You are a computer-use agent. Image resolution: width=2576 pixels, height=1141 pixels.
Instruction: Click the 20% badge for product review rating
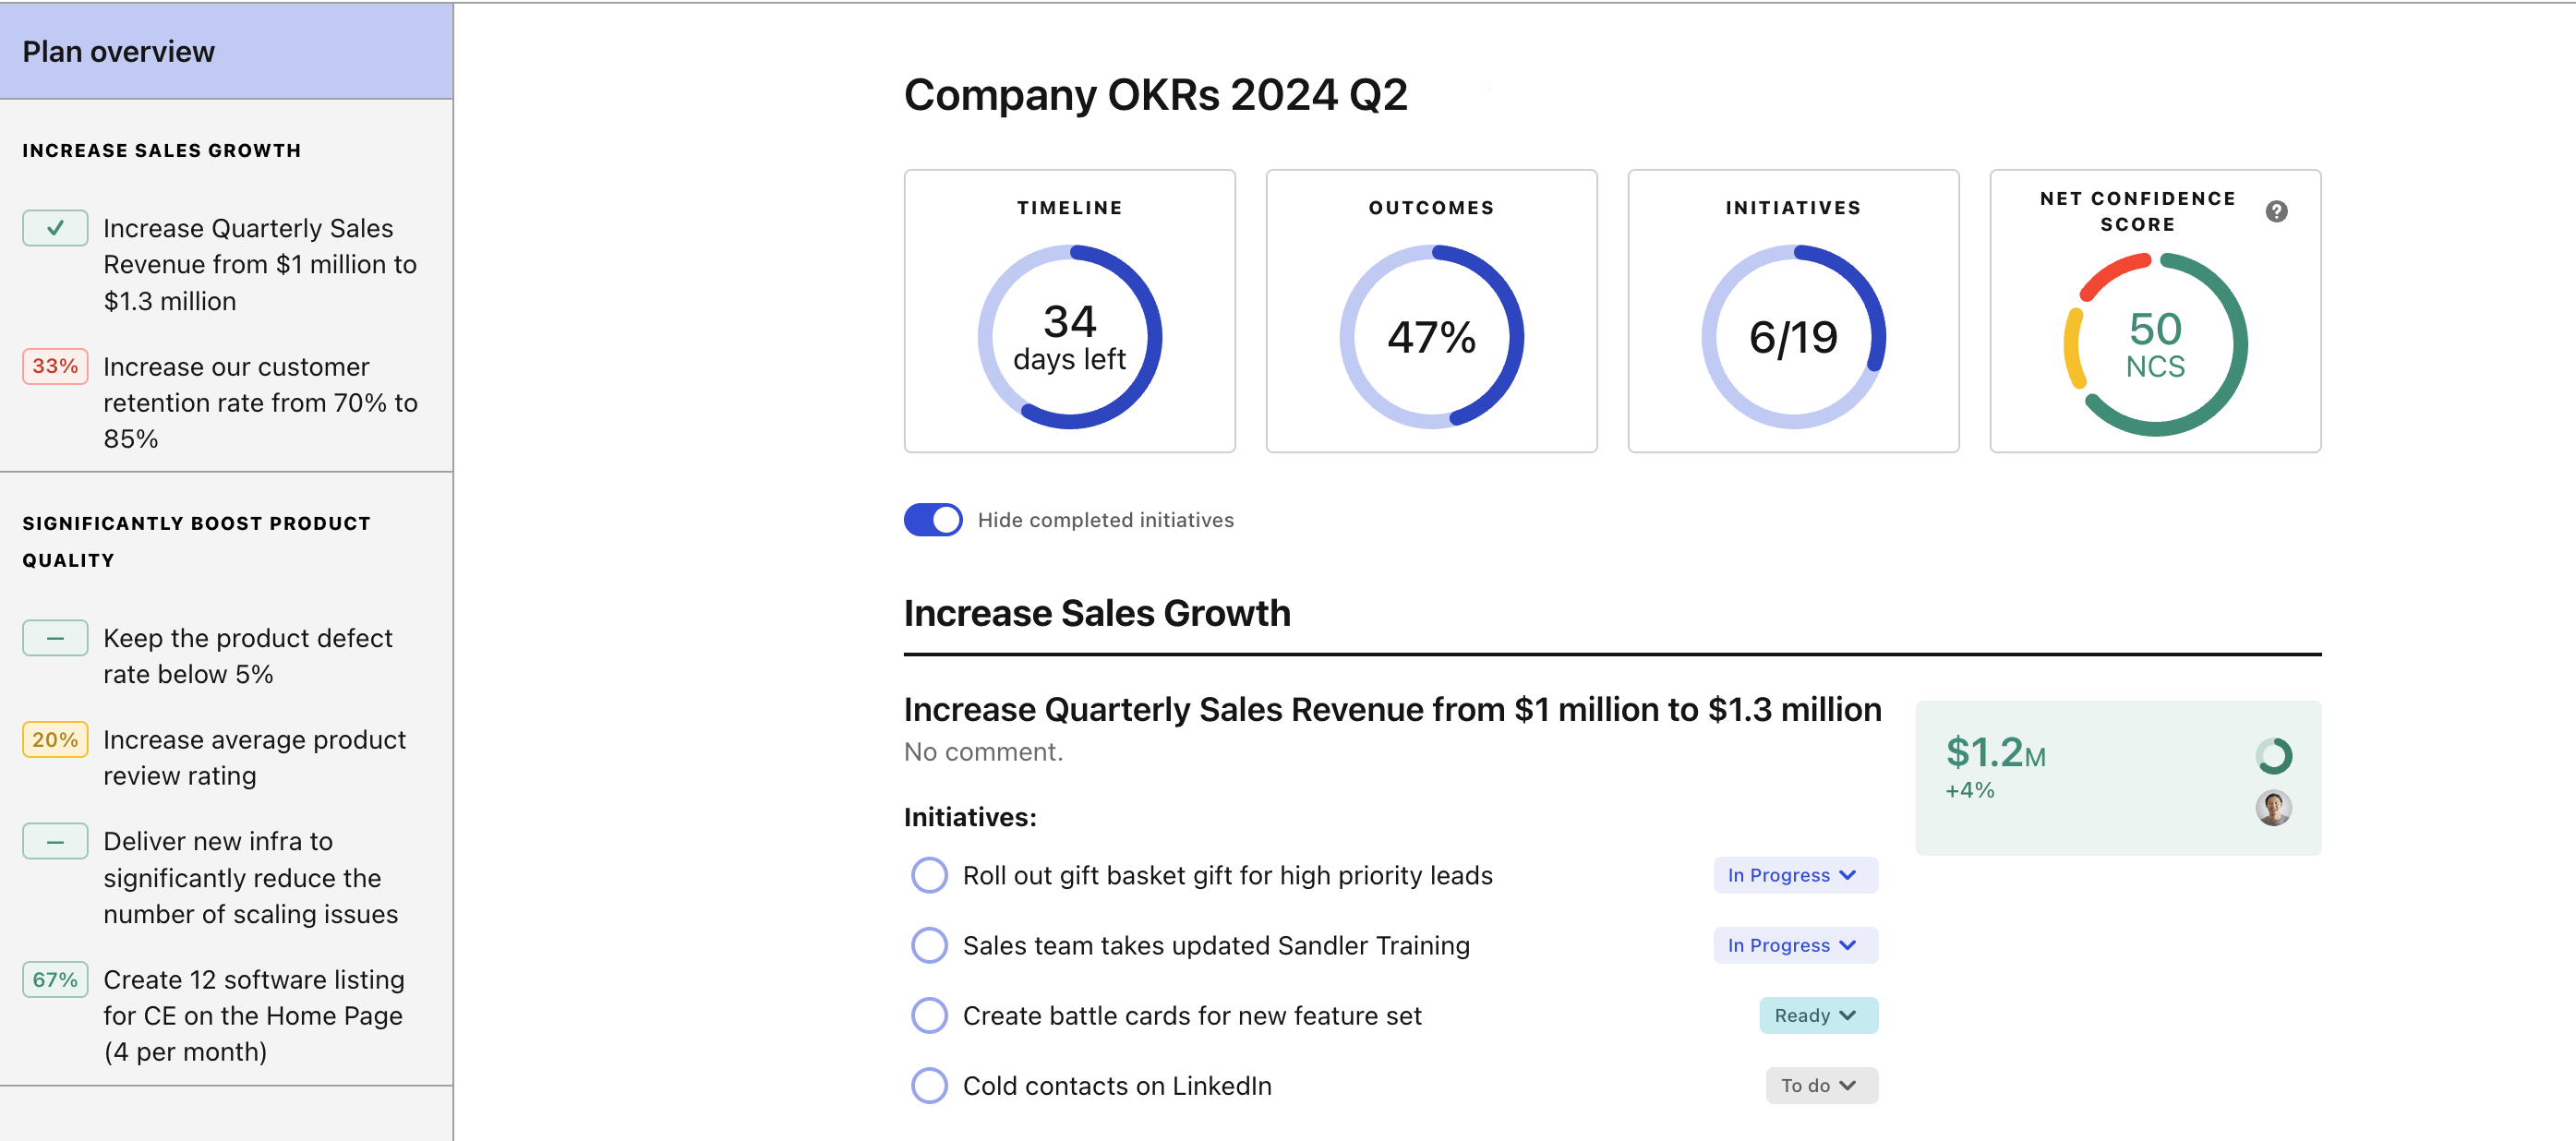(55, 739)
